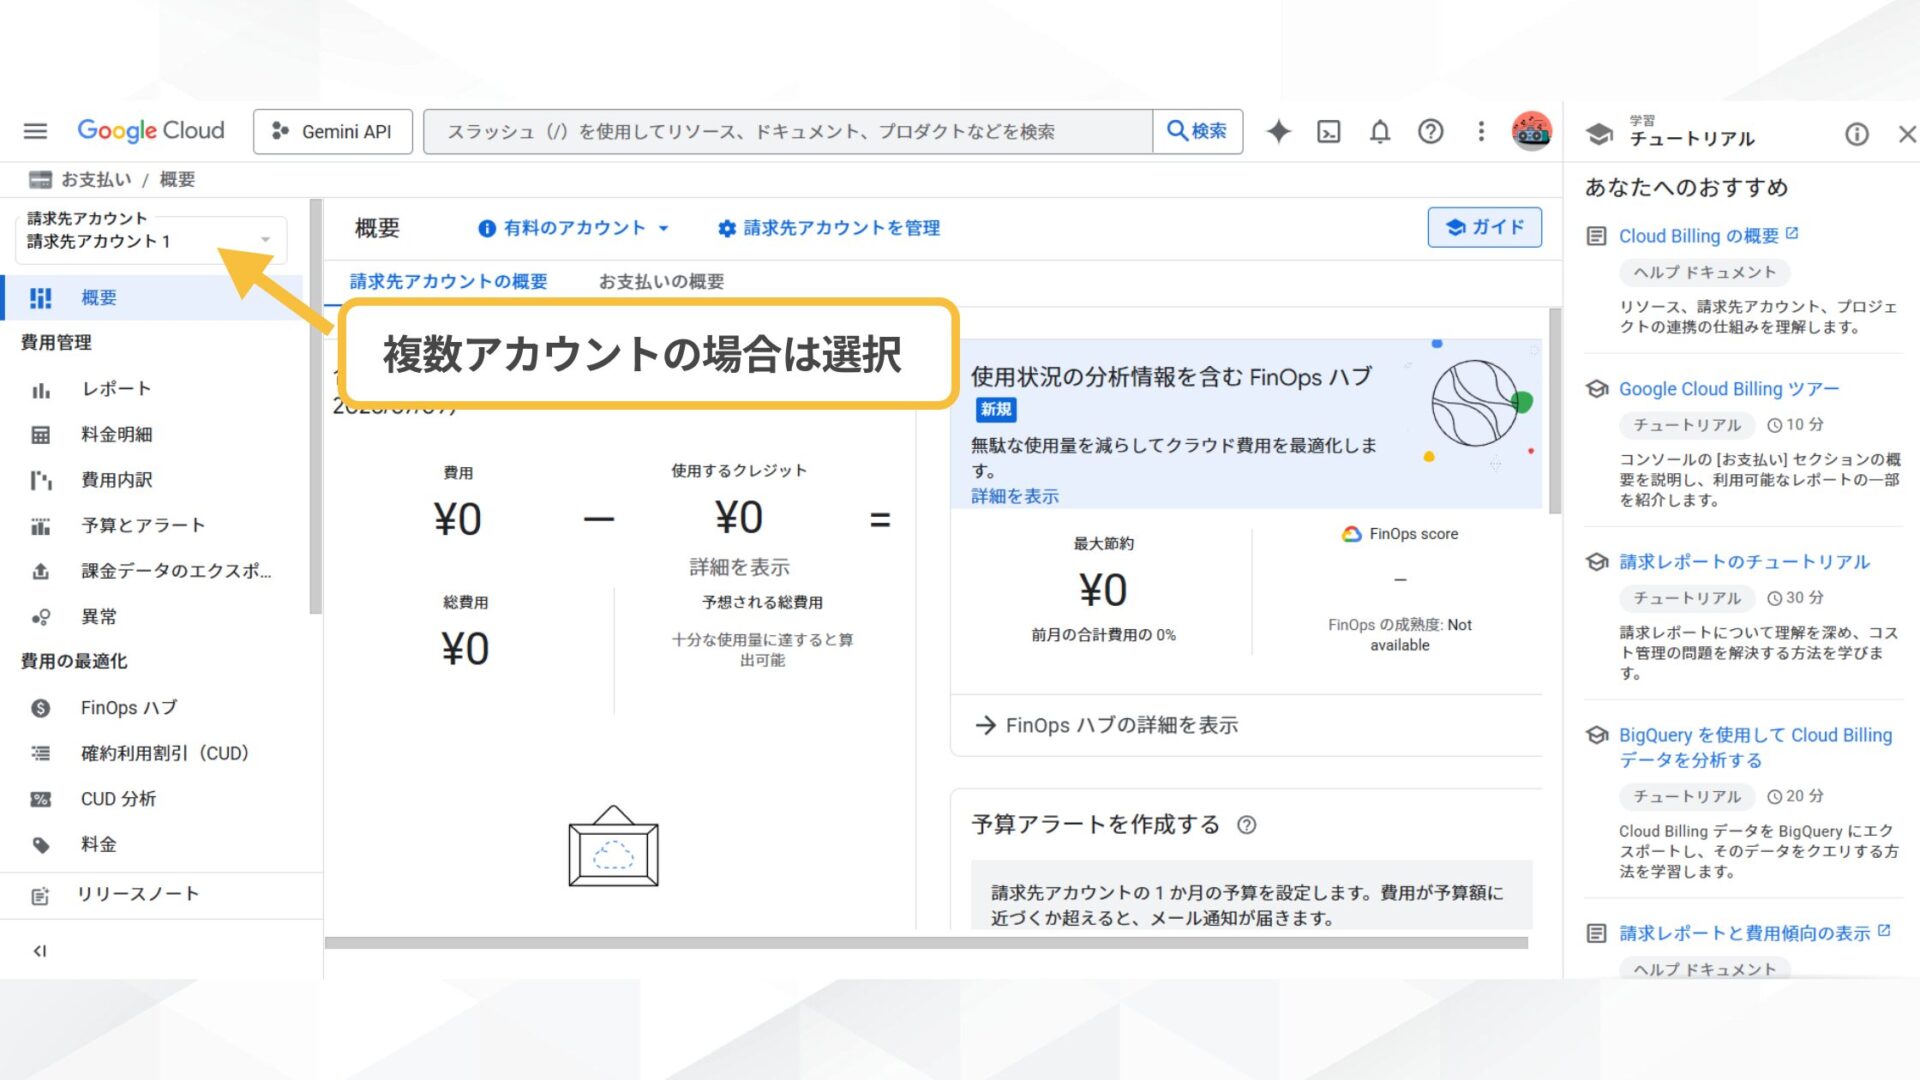Open CUD 分析 in the sidebar

[120, 798]
